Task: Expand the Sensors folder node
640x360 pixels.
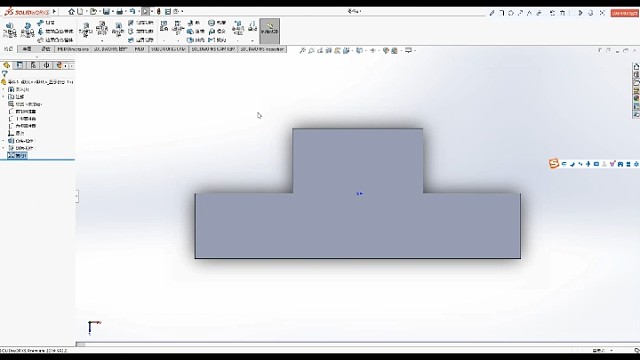Action: (x=4, y=89)
